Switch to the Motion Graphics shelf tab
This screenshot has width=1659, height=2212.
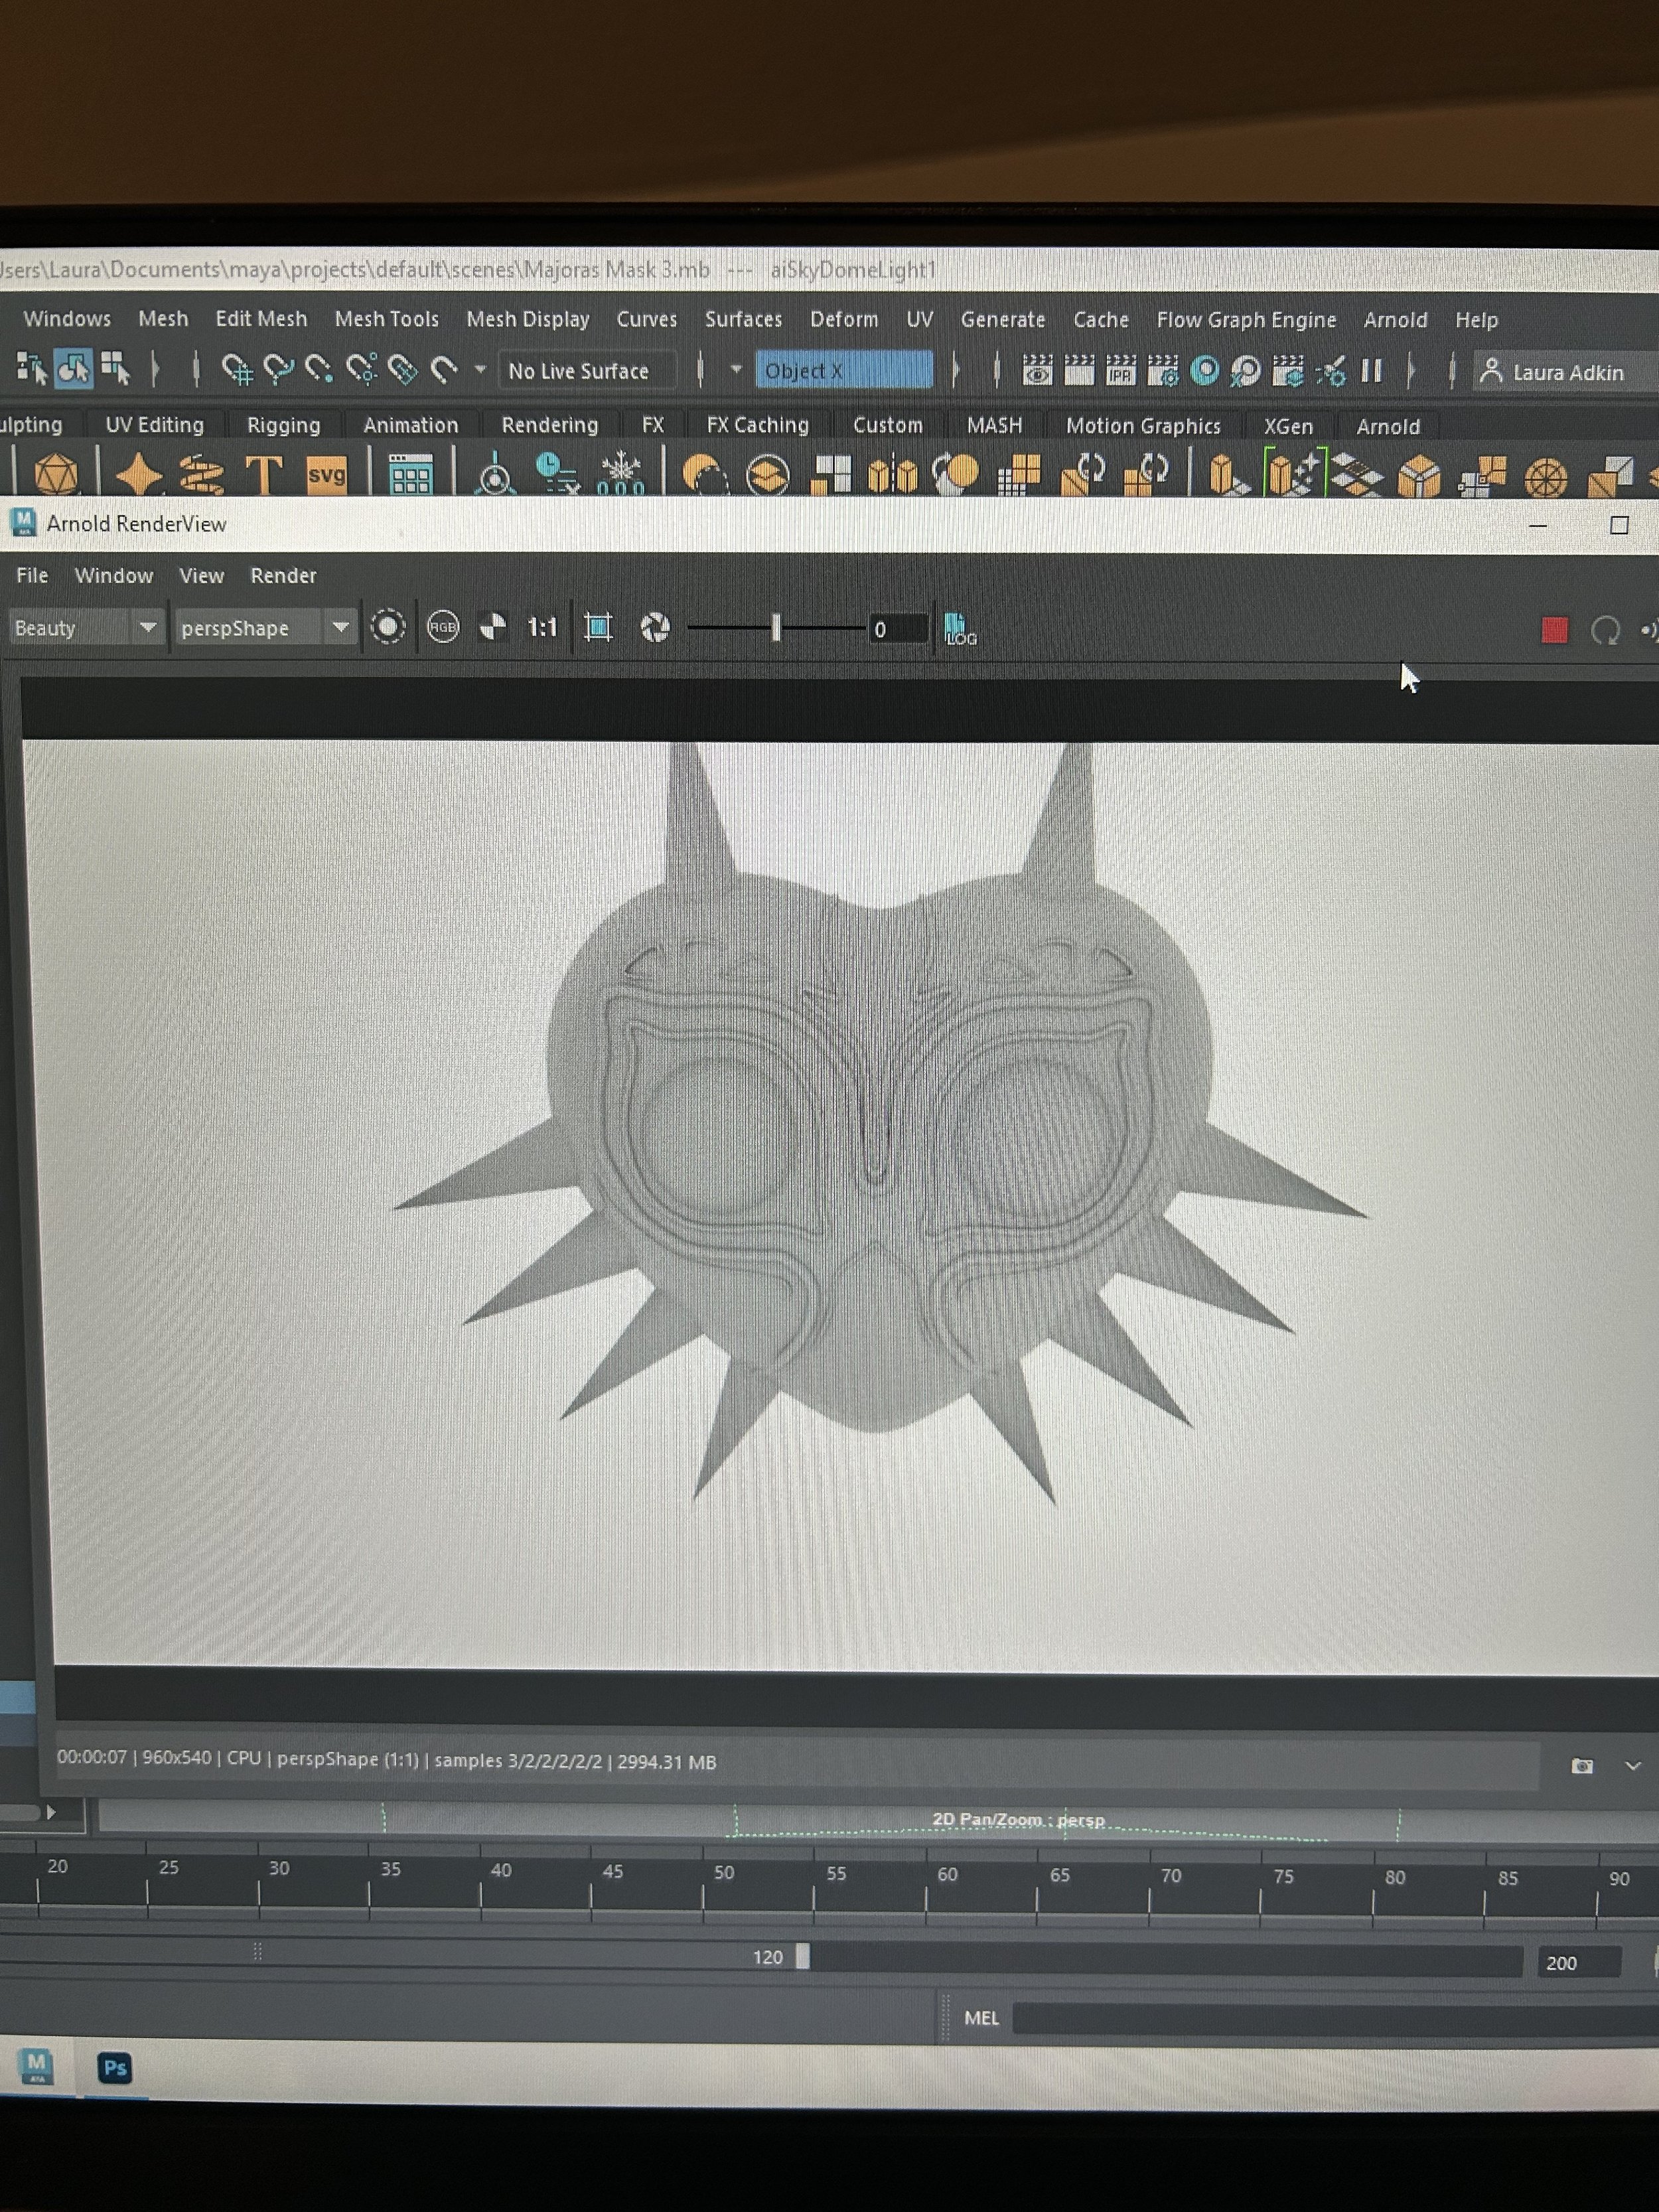[1143, 426]
